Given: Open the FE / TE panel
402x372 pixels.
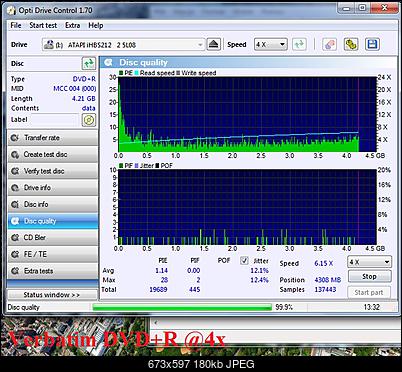Looking at the screenshot, I should [x=53, y=254].
